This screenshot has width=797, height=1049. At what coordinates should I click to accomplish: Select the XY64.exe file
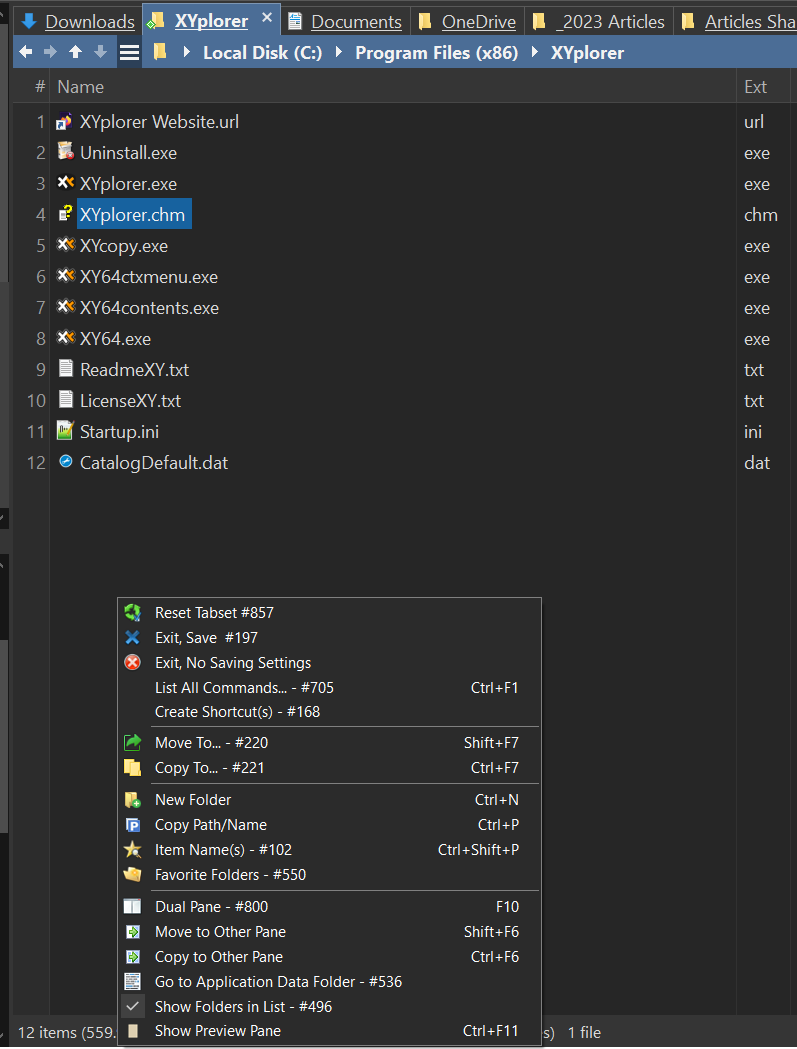pyautogui.click(x=115, y=339)
